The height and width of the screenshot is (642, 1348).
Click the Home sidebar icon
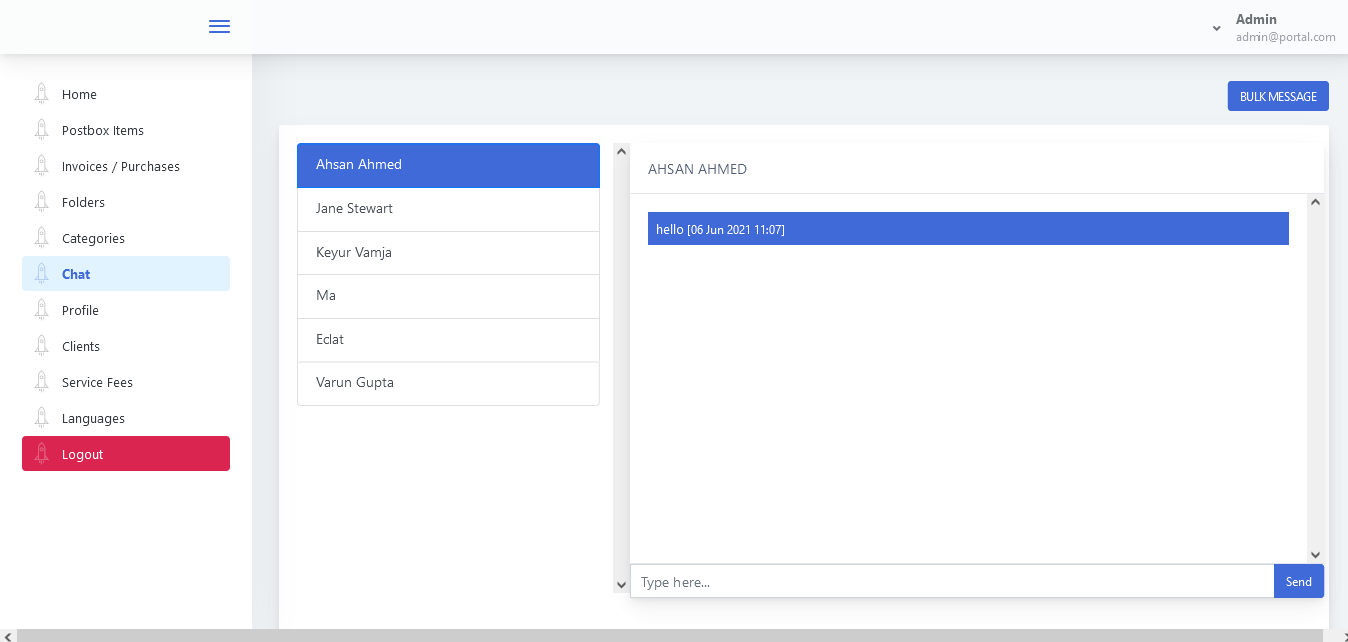[41, 92]
